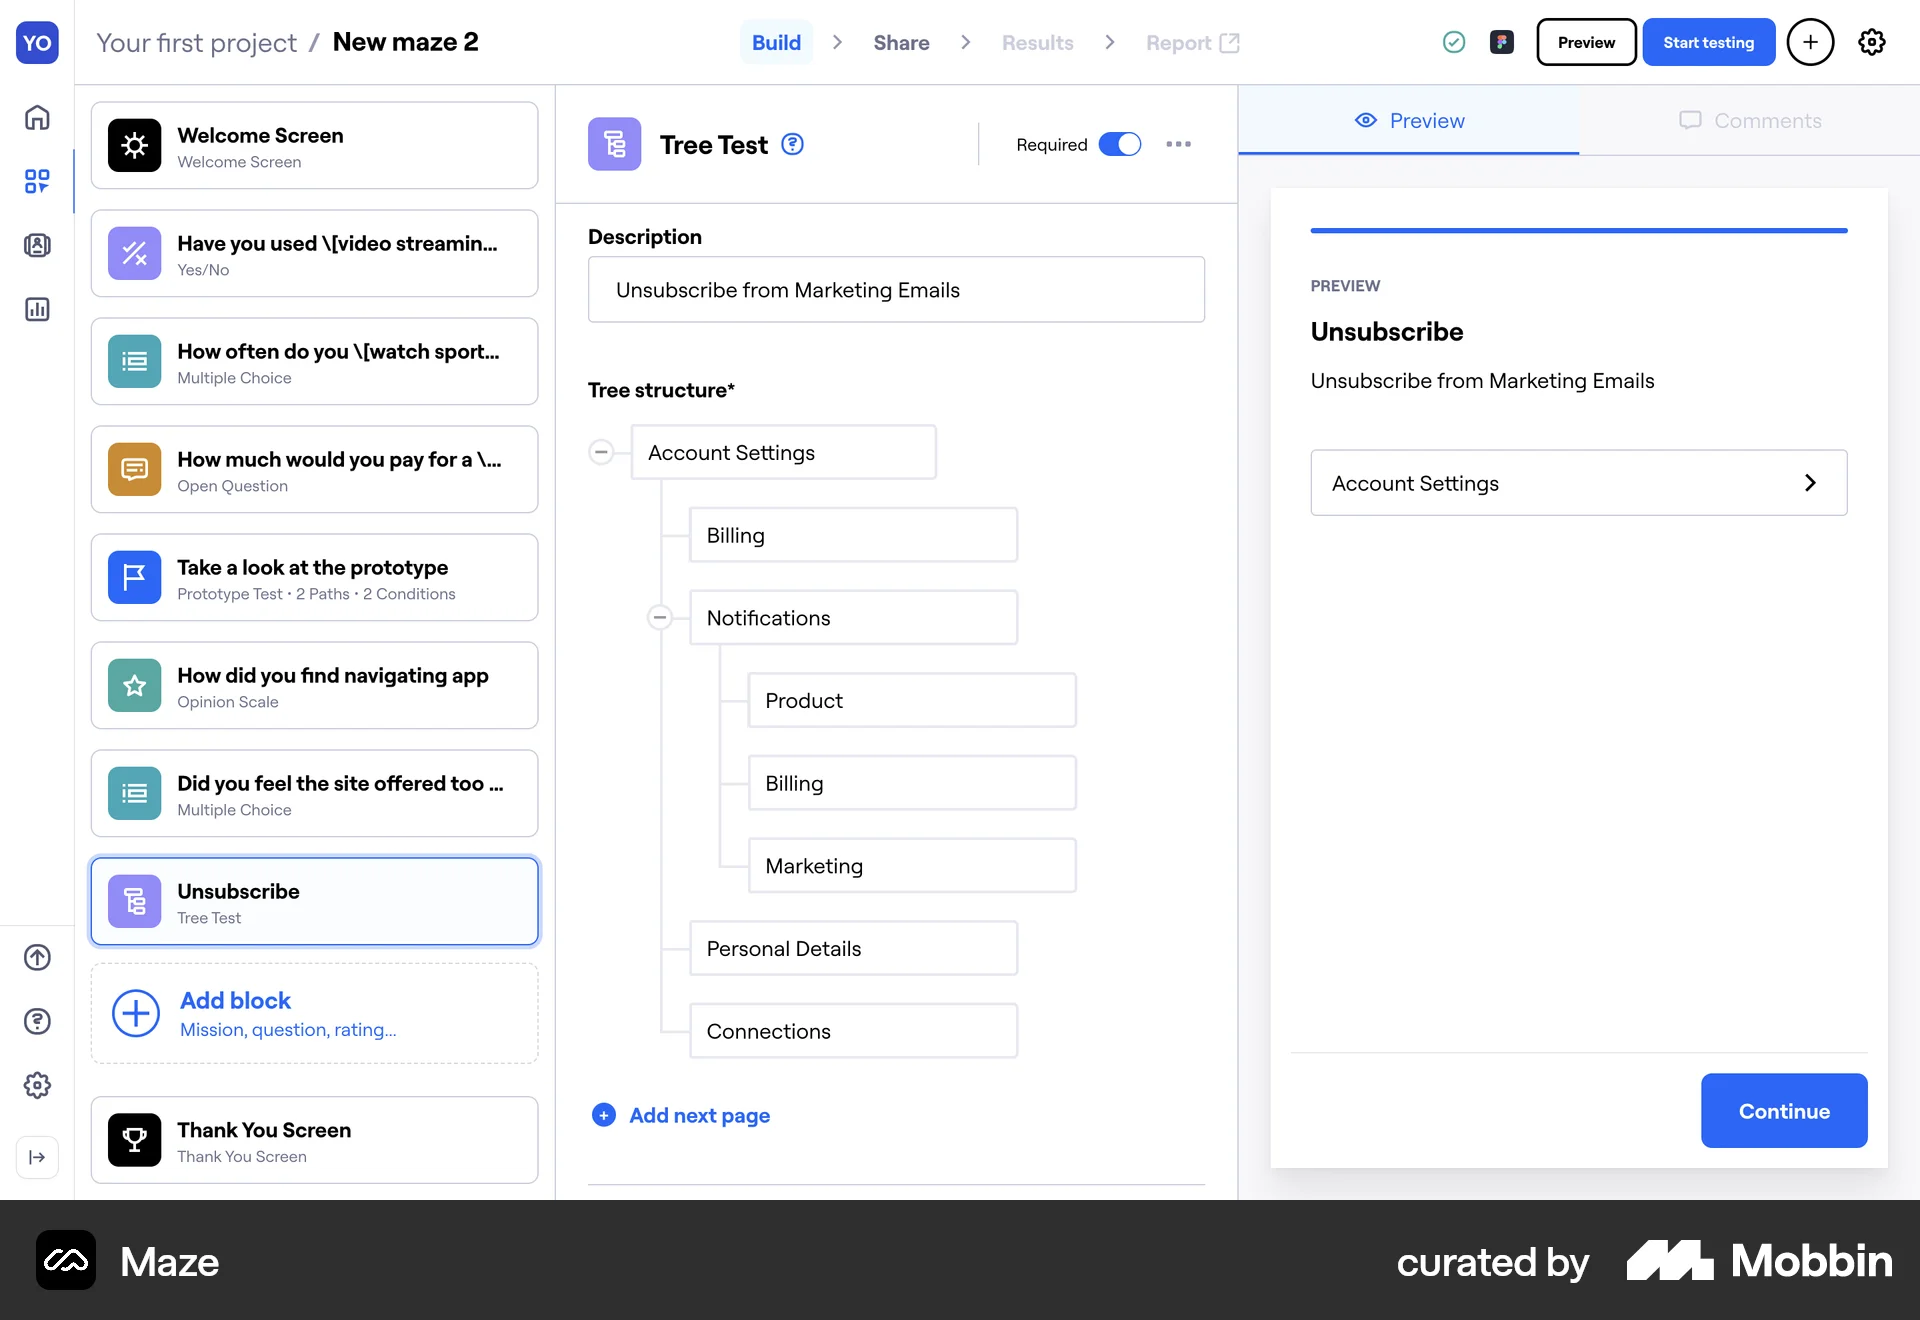Image resolution: width=1920 pixels, height=1320 pixels.
Task: Open the more options menu beside Required
Action: tap(1179, 144)
